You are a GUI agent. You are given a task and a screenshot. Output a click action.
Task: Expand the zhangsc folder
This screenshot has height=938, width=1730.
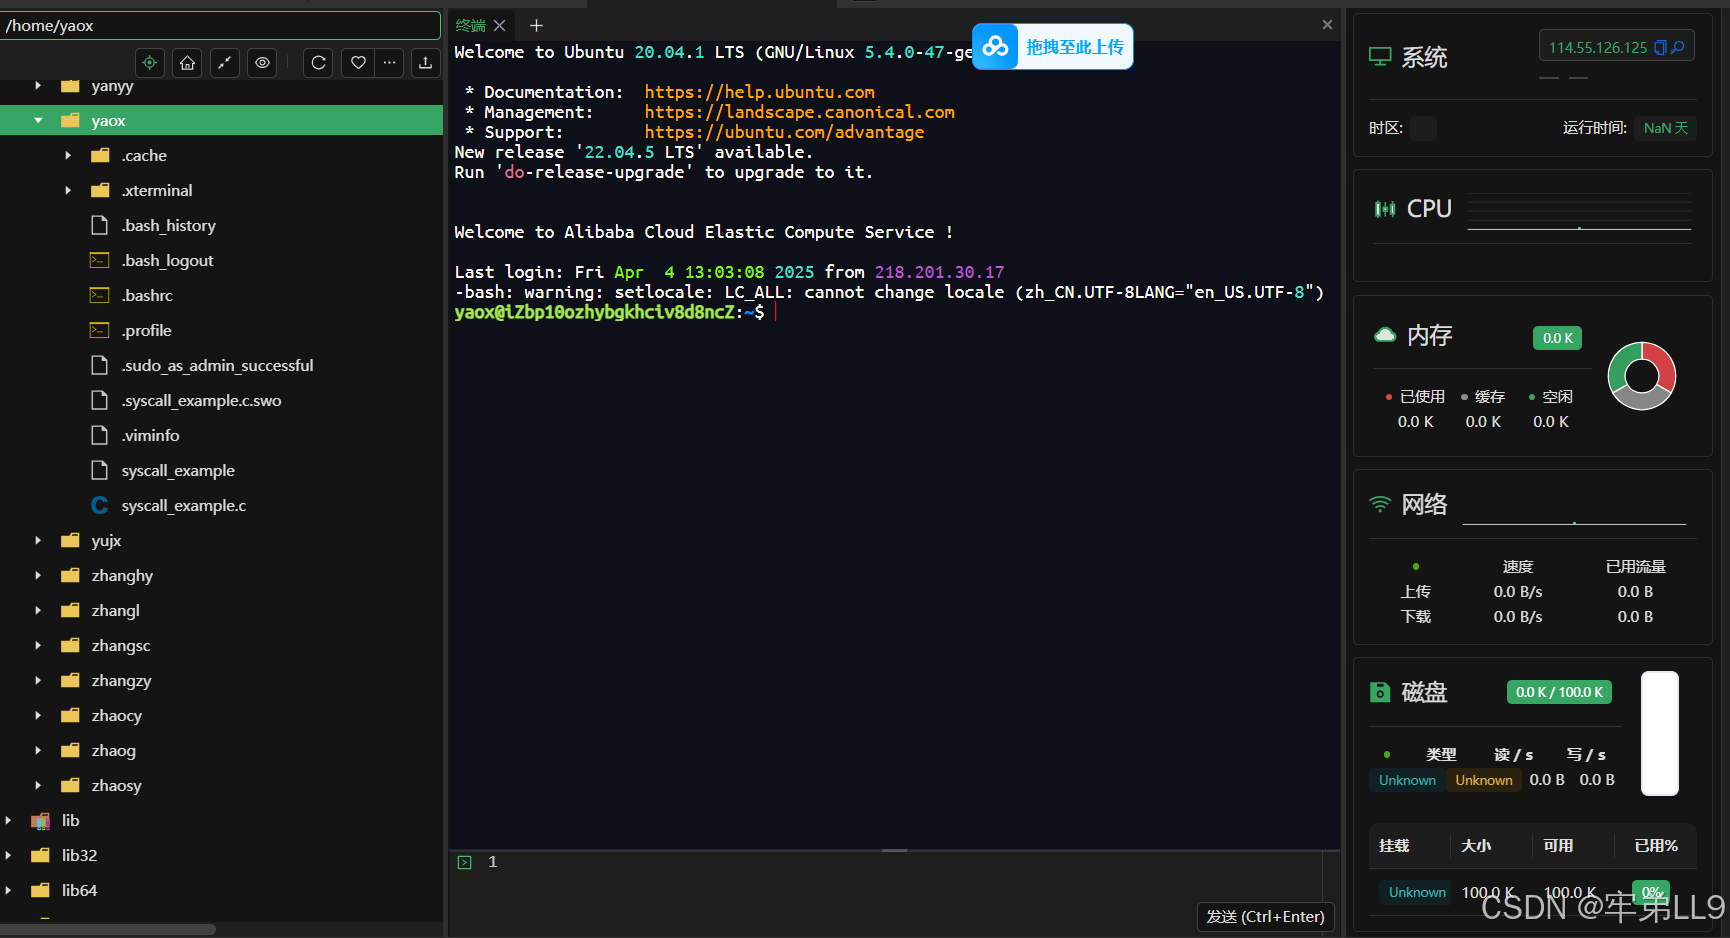pyautogui.click(x=38, y=645)
